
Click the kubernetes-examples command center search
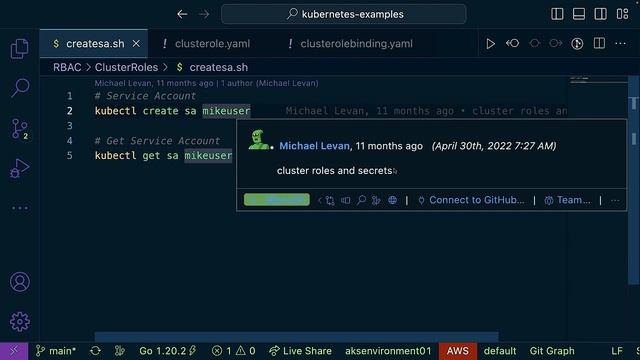pyautogui.click(x=344, y=14)
